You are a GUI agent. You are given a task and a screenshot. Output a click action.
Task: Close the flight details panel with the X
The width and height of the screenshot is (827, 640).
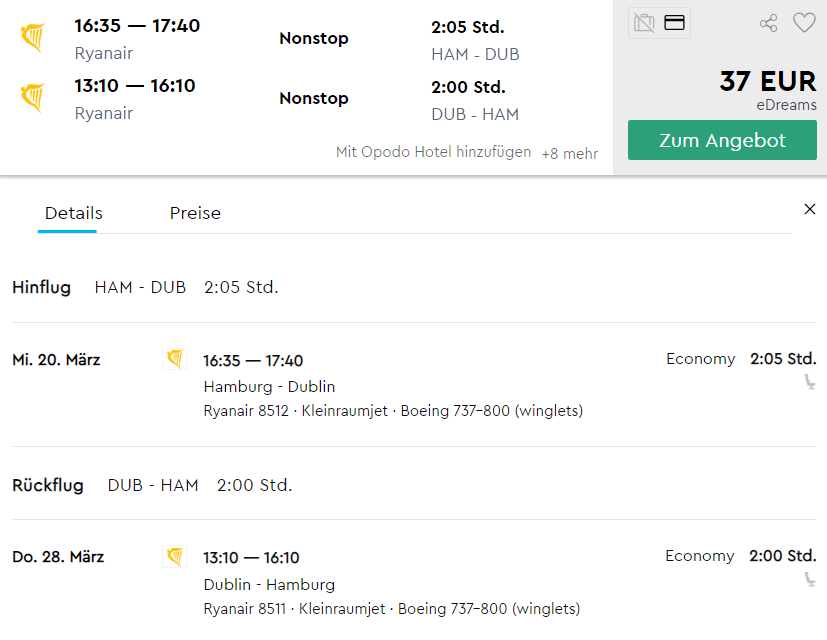809,209
